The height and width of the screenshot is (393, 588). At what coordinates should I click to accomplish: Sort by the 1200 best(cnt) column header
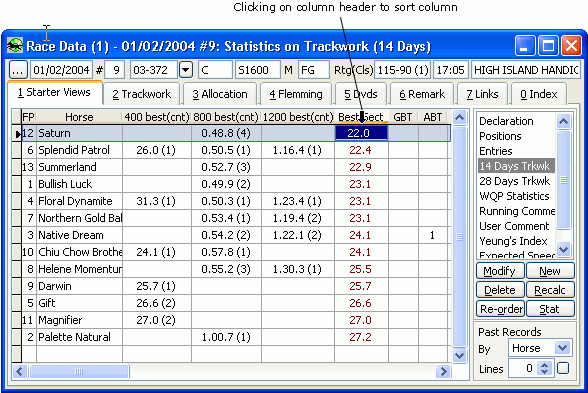(298, 117)
